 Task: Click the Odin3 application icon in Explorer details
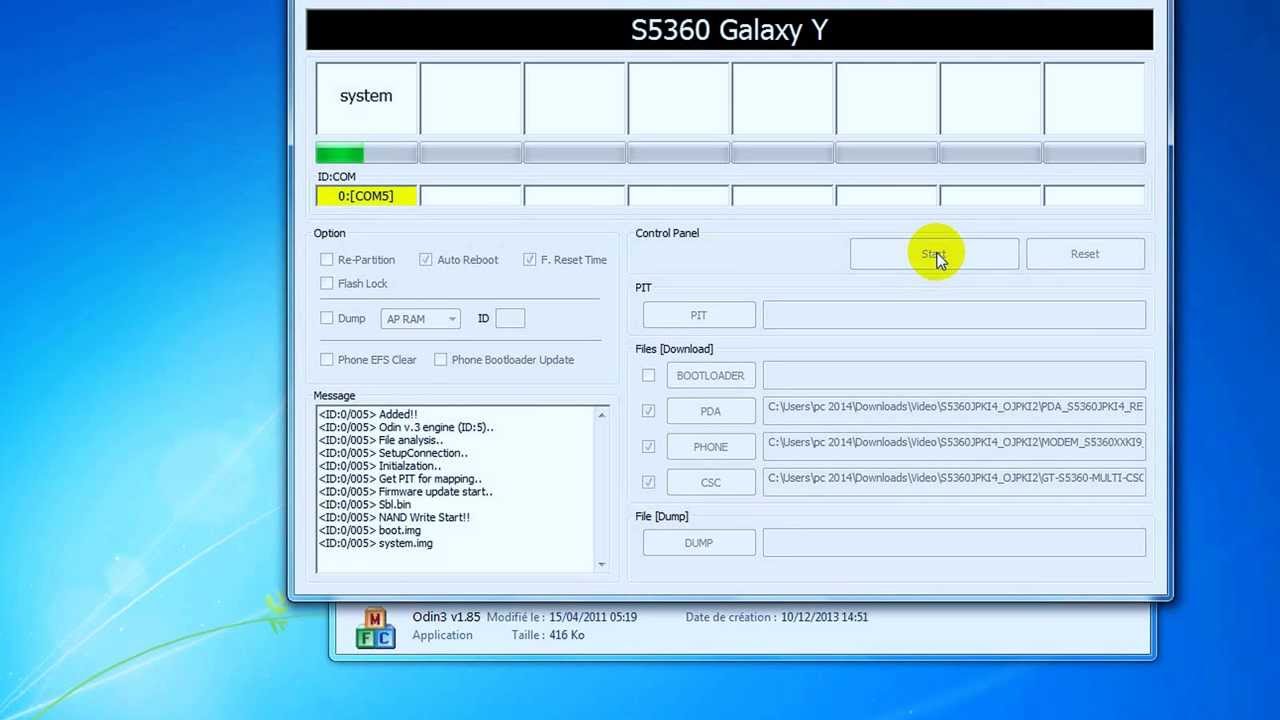point(375,629)
